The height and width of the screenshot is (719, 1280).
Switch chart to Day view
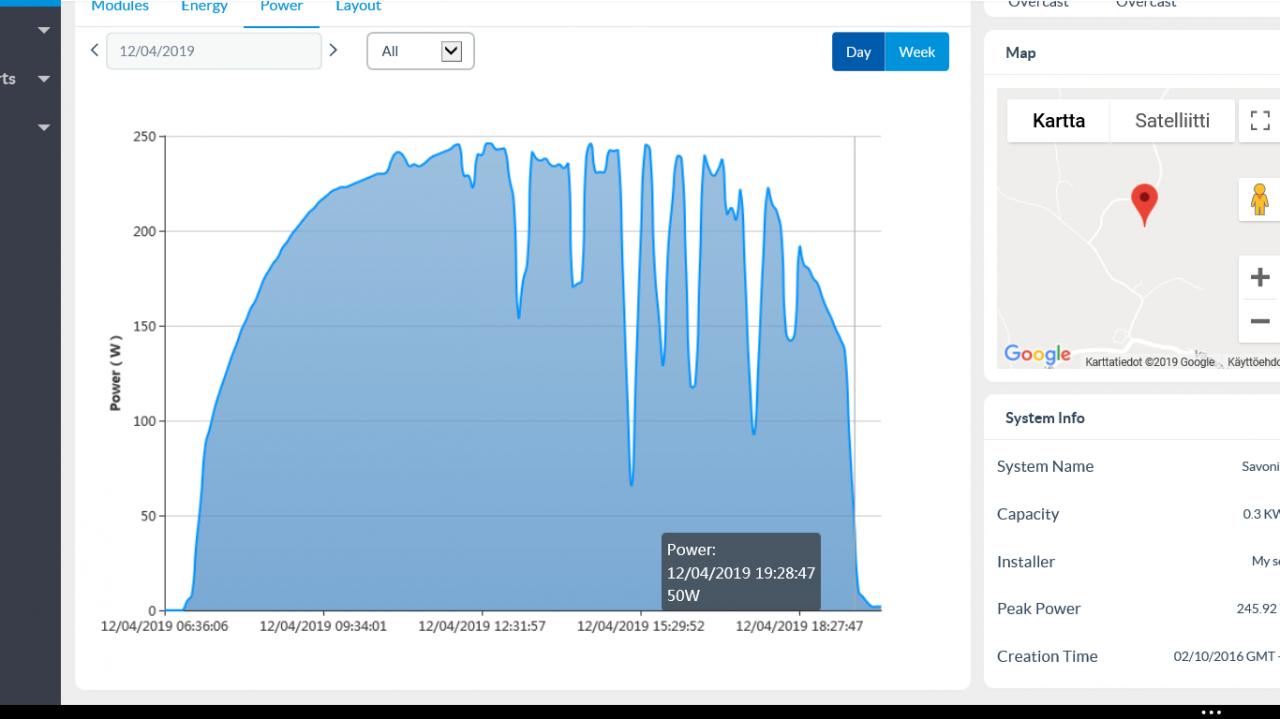point(858,52)
